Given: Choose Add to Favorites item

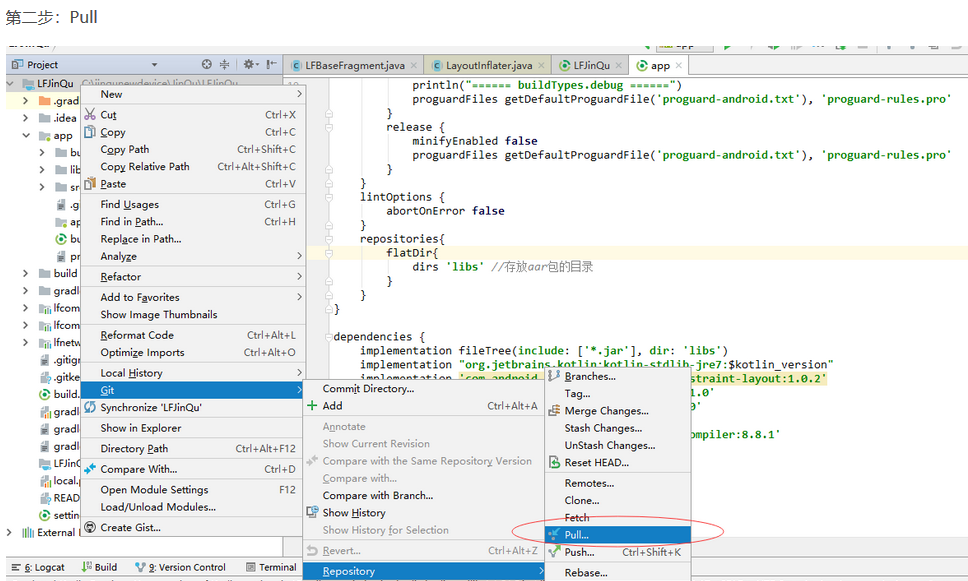Looking at the screenshot, I should click(193, 297).
